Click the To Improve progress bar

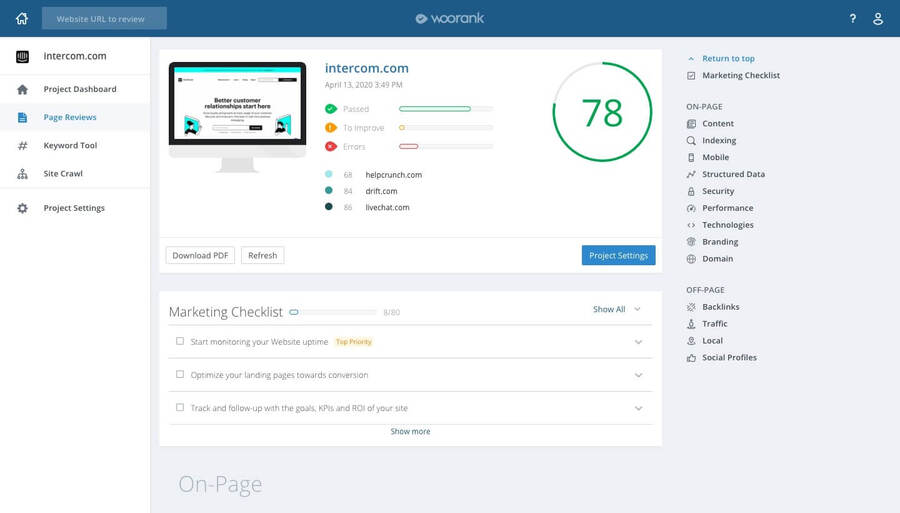446,127
